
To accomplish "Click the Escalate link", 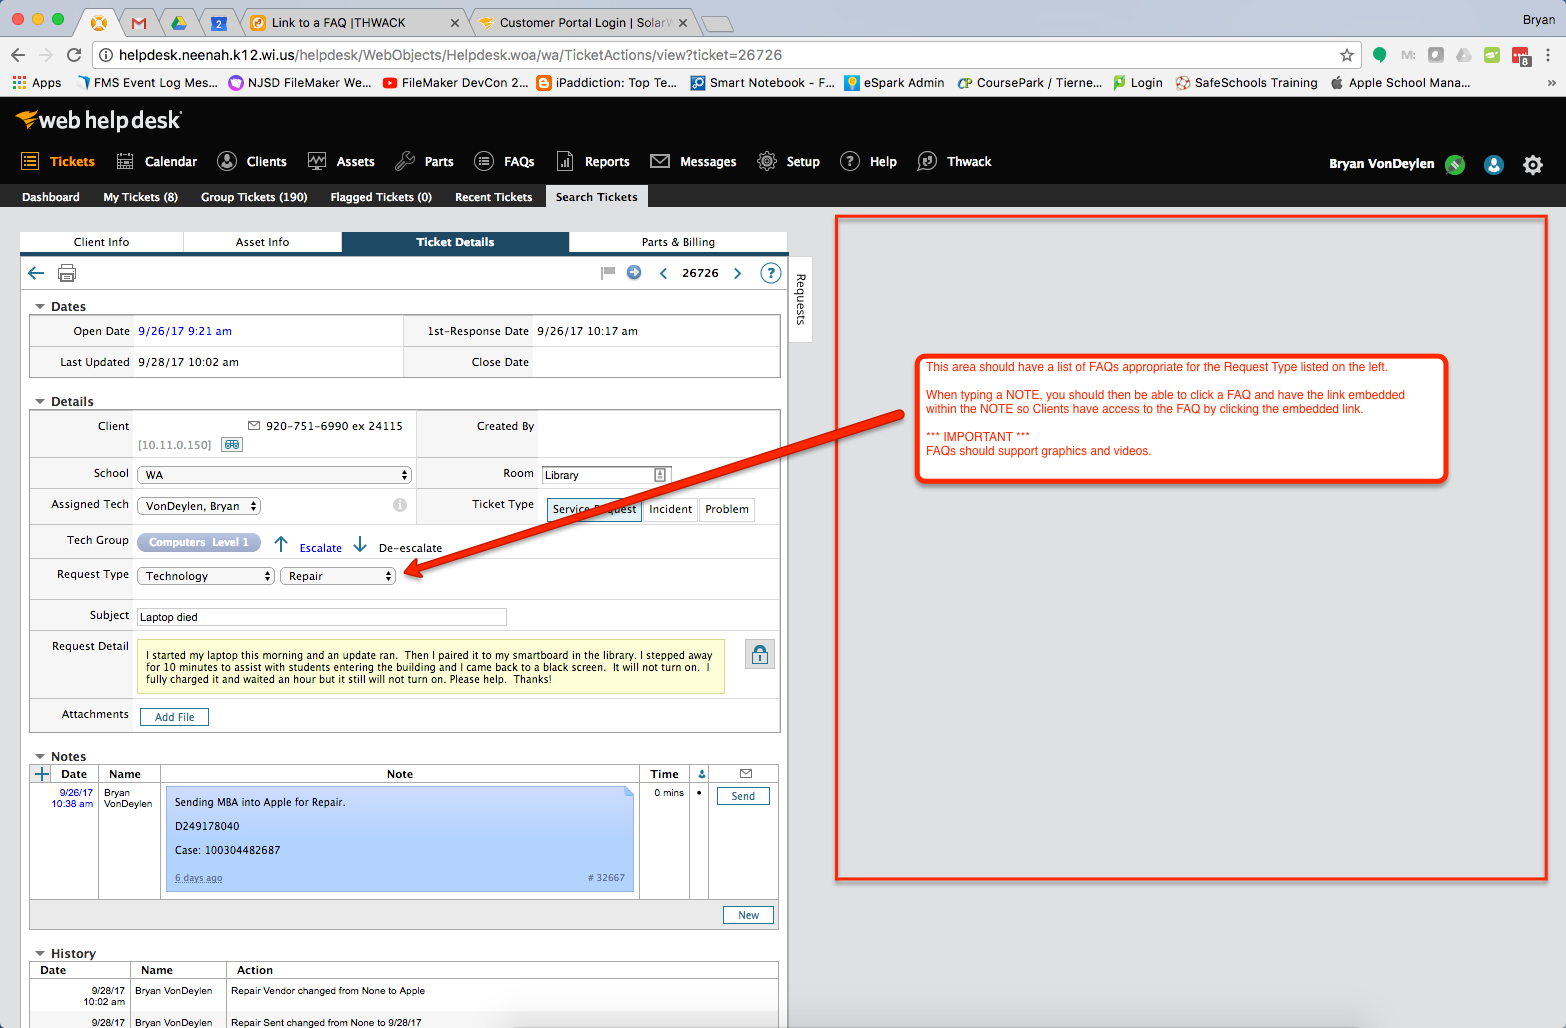I will point(321,548).
